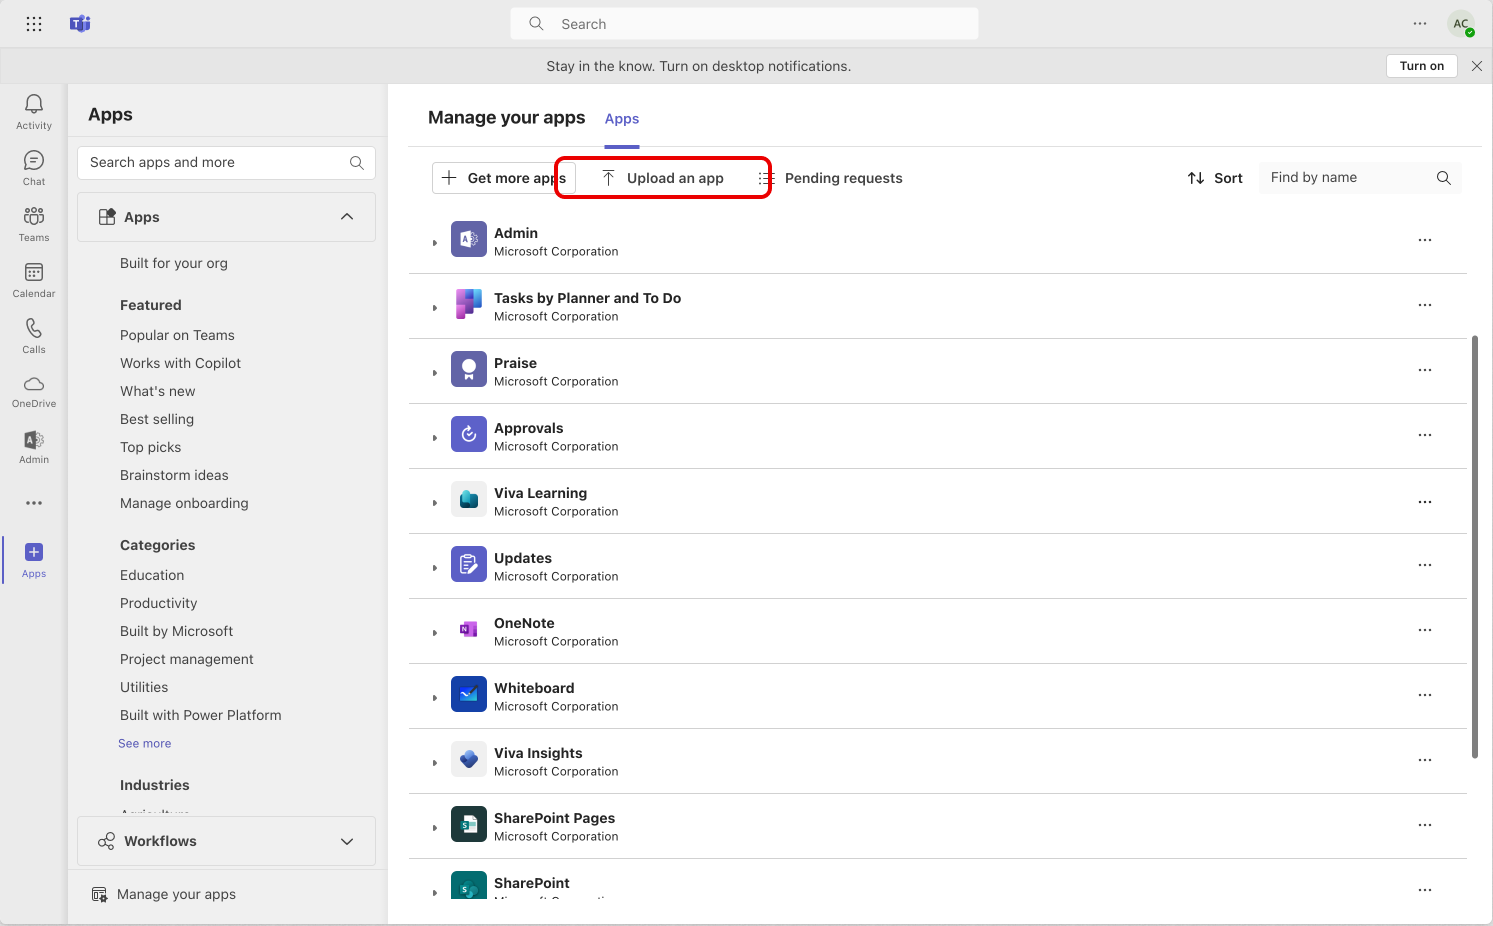The image size is (1493, 926).
Task: Open Popular on Teams
Action: (x=177, y=335)
